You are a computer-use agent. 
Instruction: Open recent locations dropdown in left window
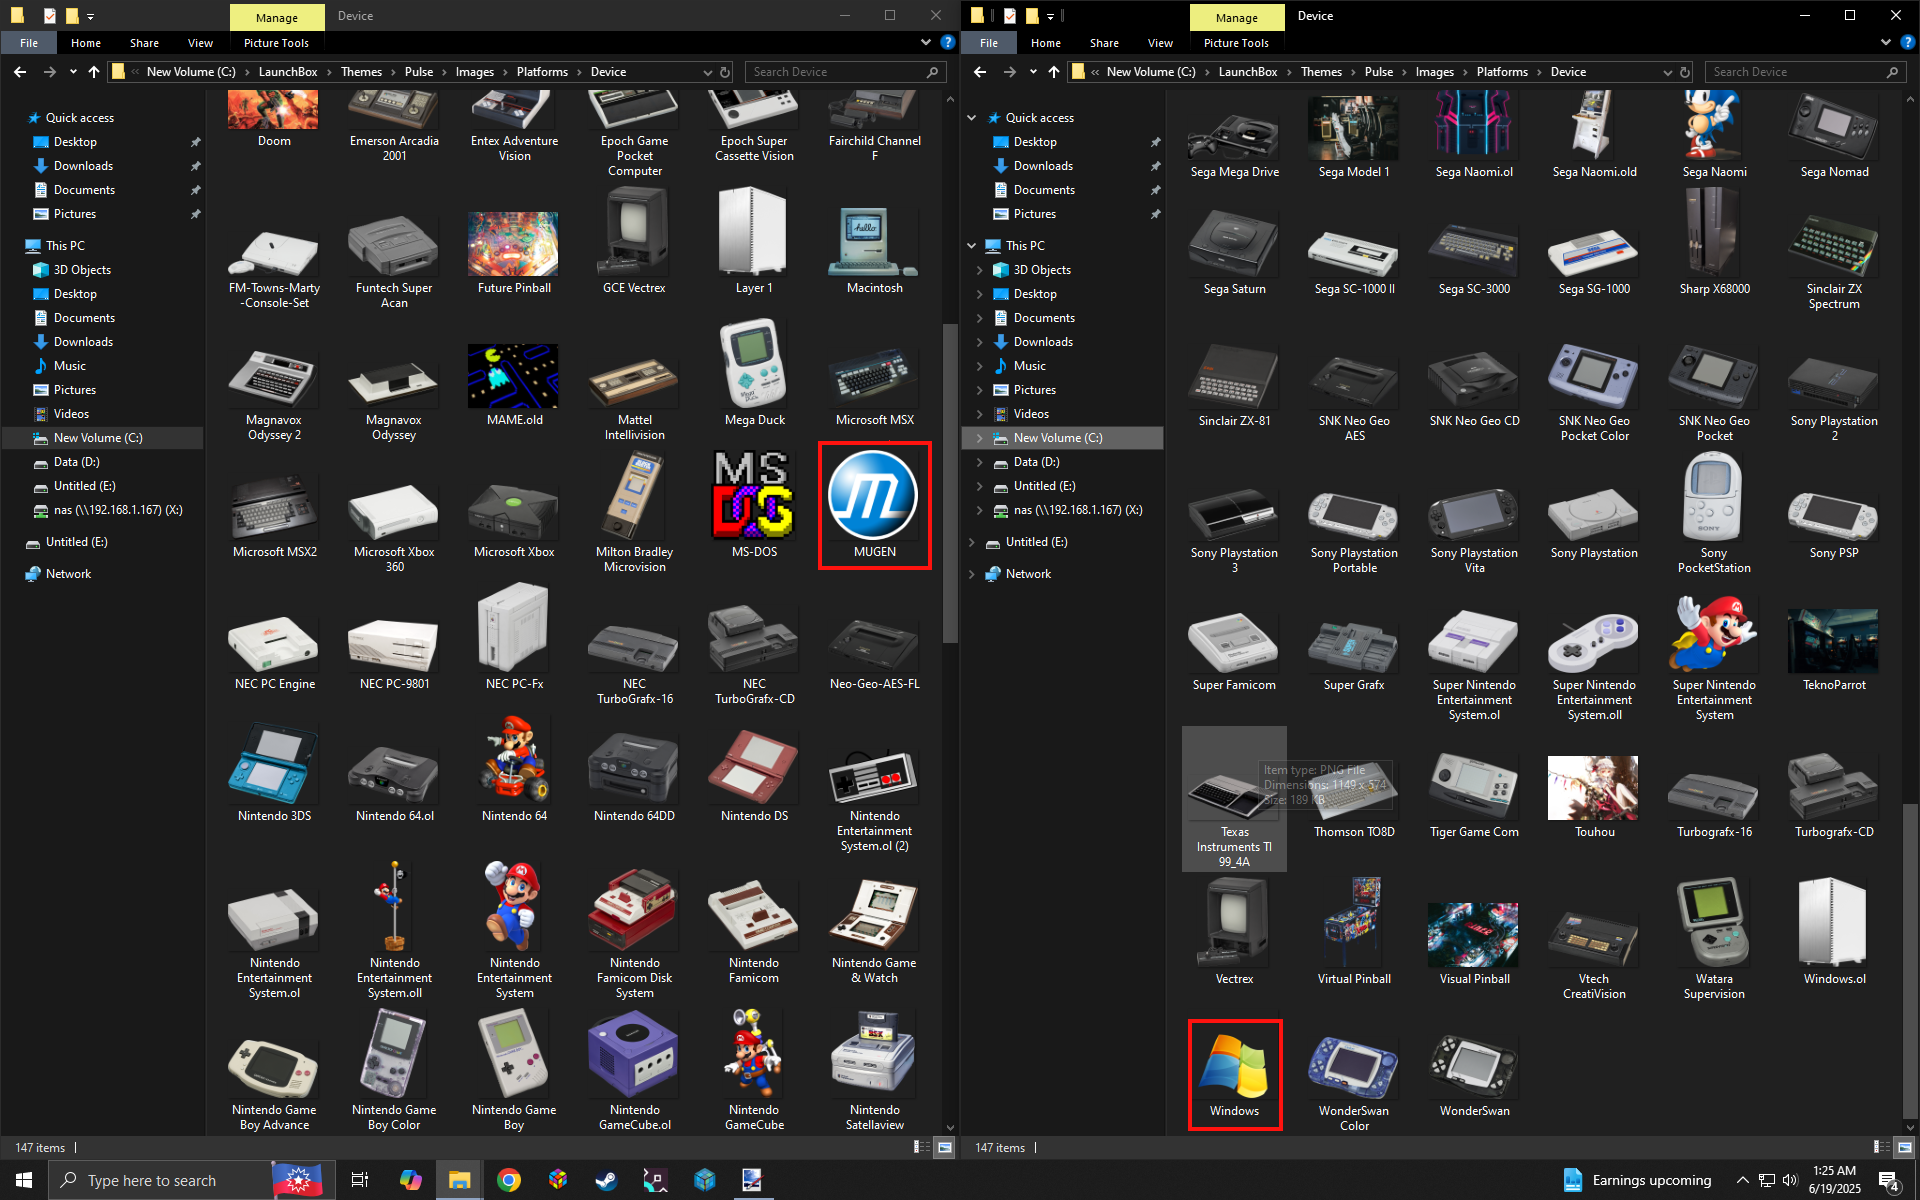pos(73,72)
